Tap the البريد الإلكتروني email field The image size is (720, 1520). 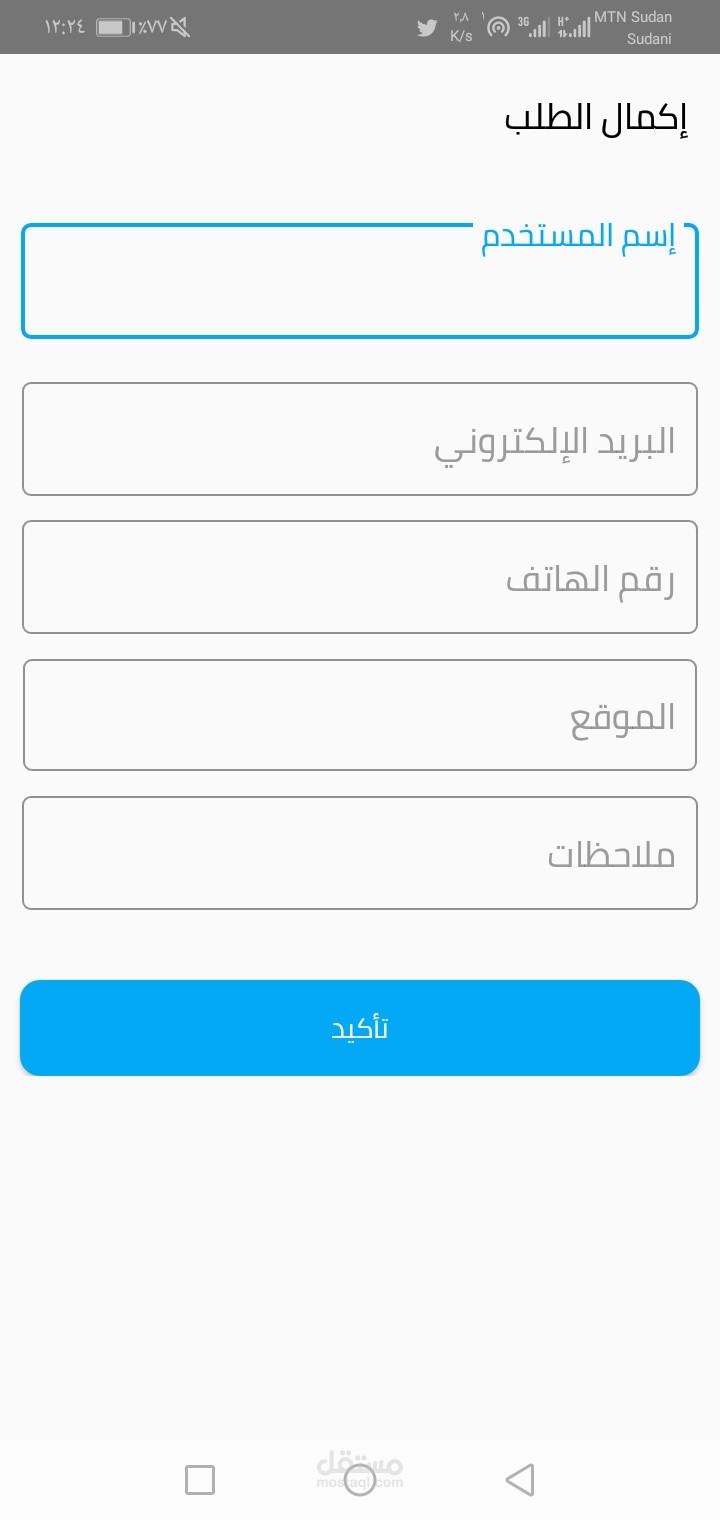pos(360,439)
